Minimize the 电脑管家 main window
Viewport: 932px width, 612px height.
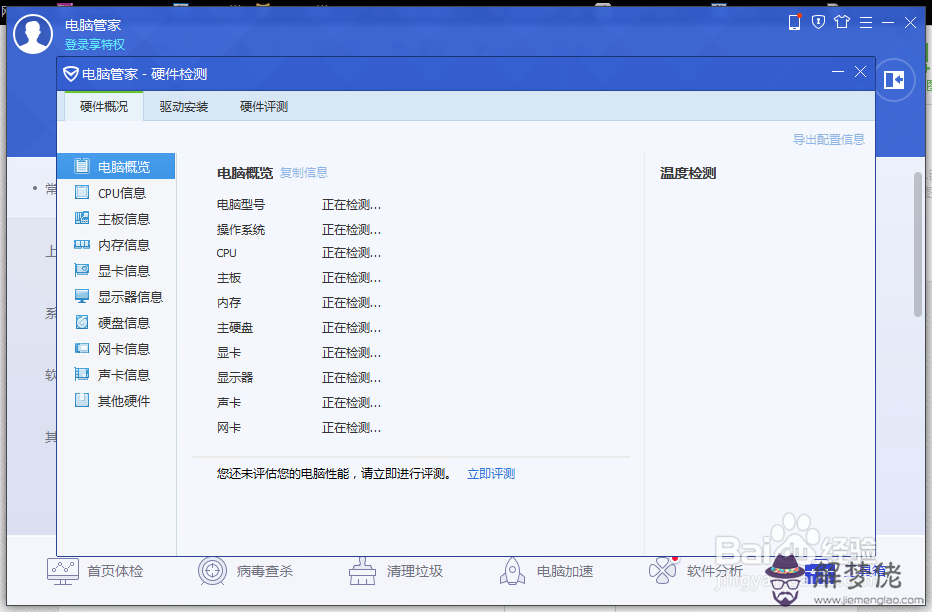pos(888,23)
